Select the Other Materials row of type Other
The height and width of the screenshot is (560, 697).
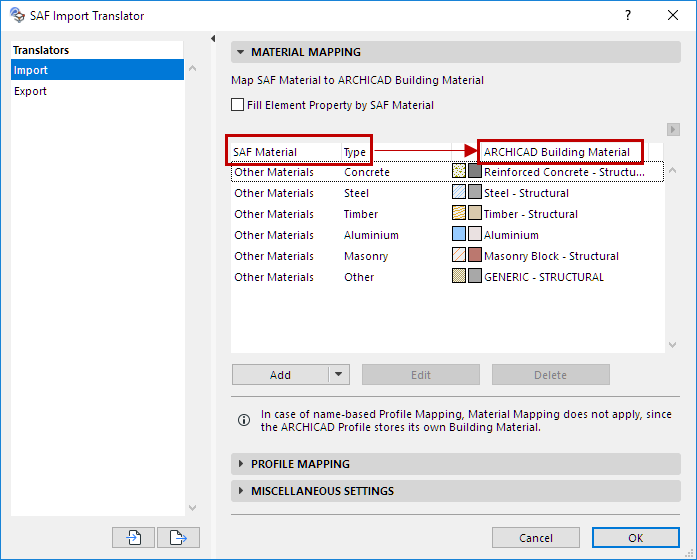click(447, 277)
